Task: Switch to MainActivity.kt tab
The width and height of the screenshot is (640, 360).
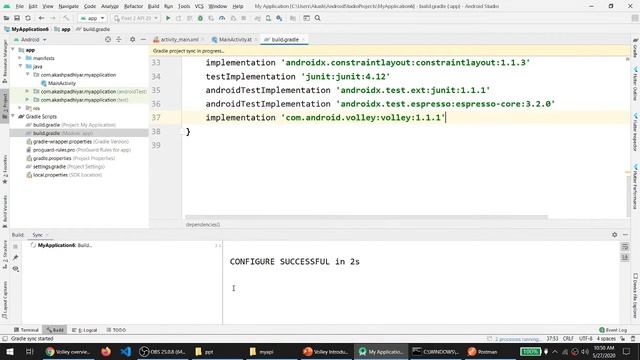Action: pyautogui.click(x=235, y=40)
